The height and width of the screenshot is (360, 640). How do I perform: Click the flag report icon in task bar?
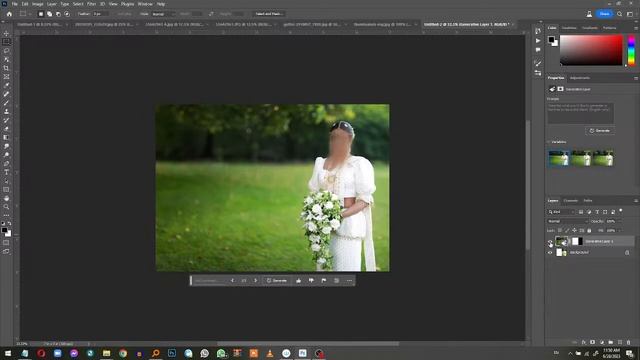click(324, 280)
